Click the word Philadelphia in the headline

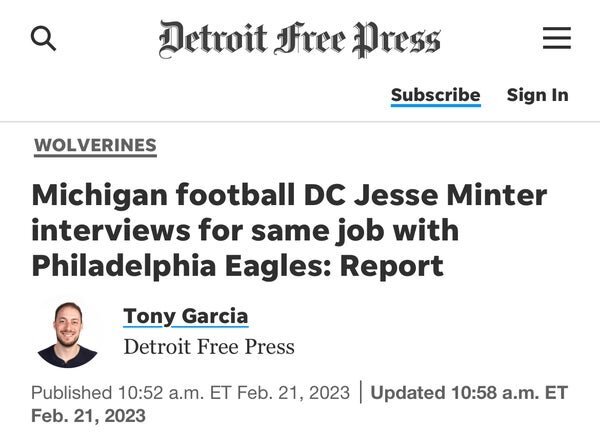pos(129,266)
